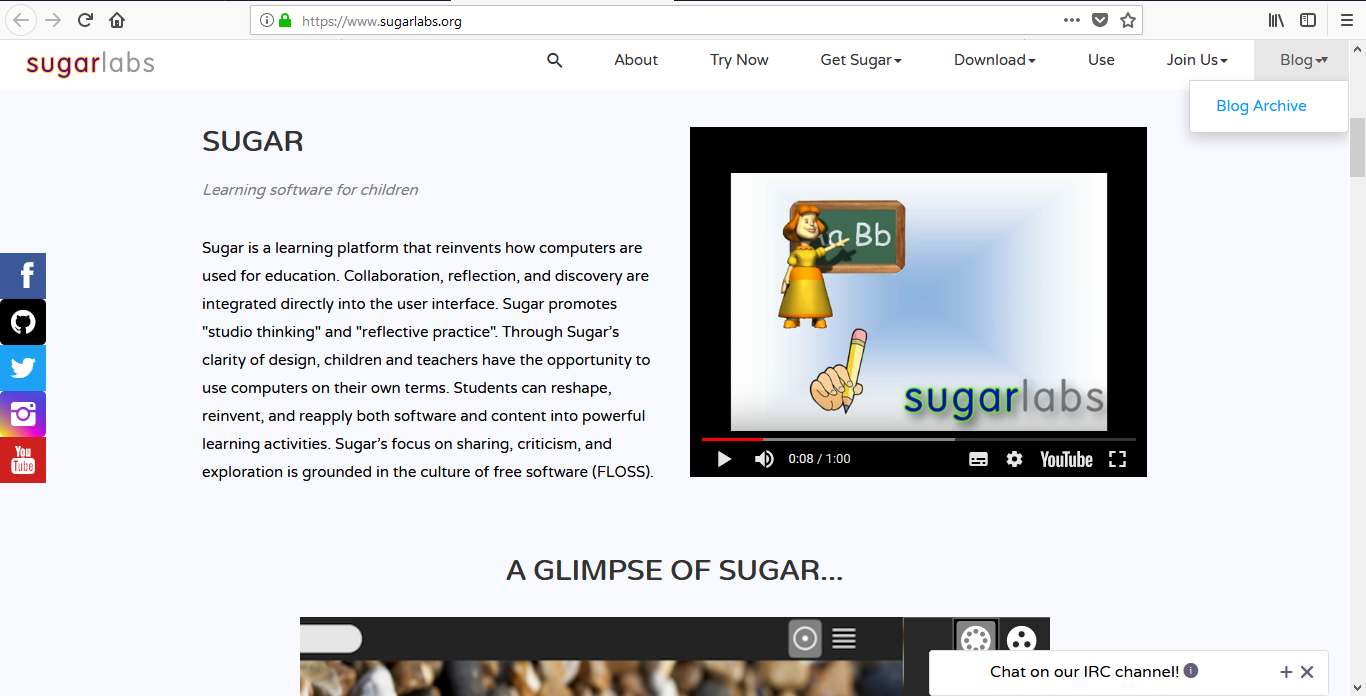
Task: Visit Instagram via the sidebar icon
Action: tap(22, 413)
